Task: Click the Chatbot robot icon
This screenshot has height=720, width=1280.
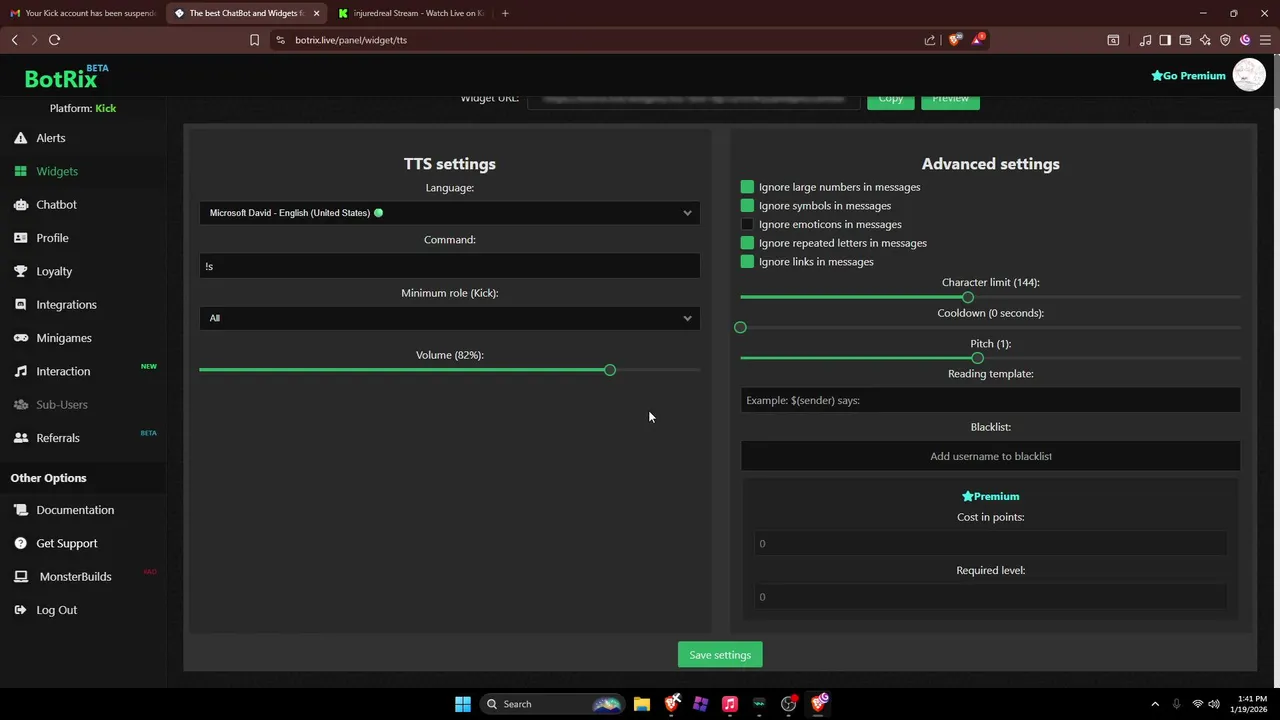Action: tap(20, 204)
